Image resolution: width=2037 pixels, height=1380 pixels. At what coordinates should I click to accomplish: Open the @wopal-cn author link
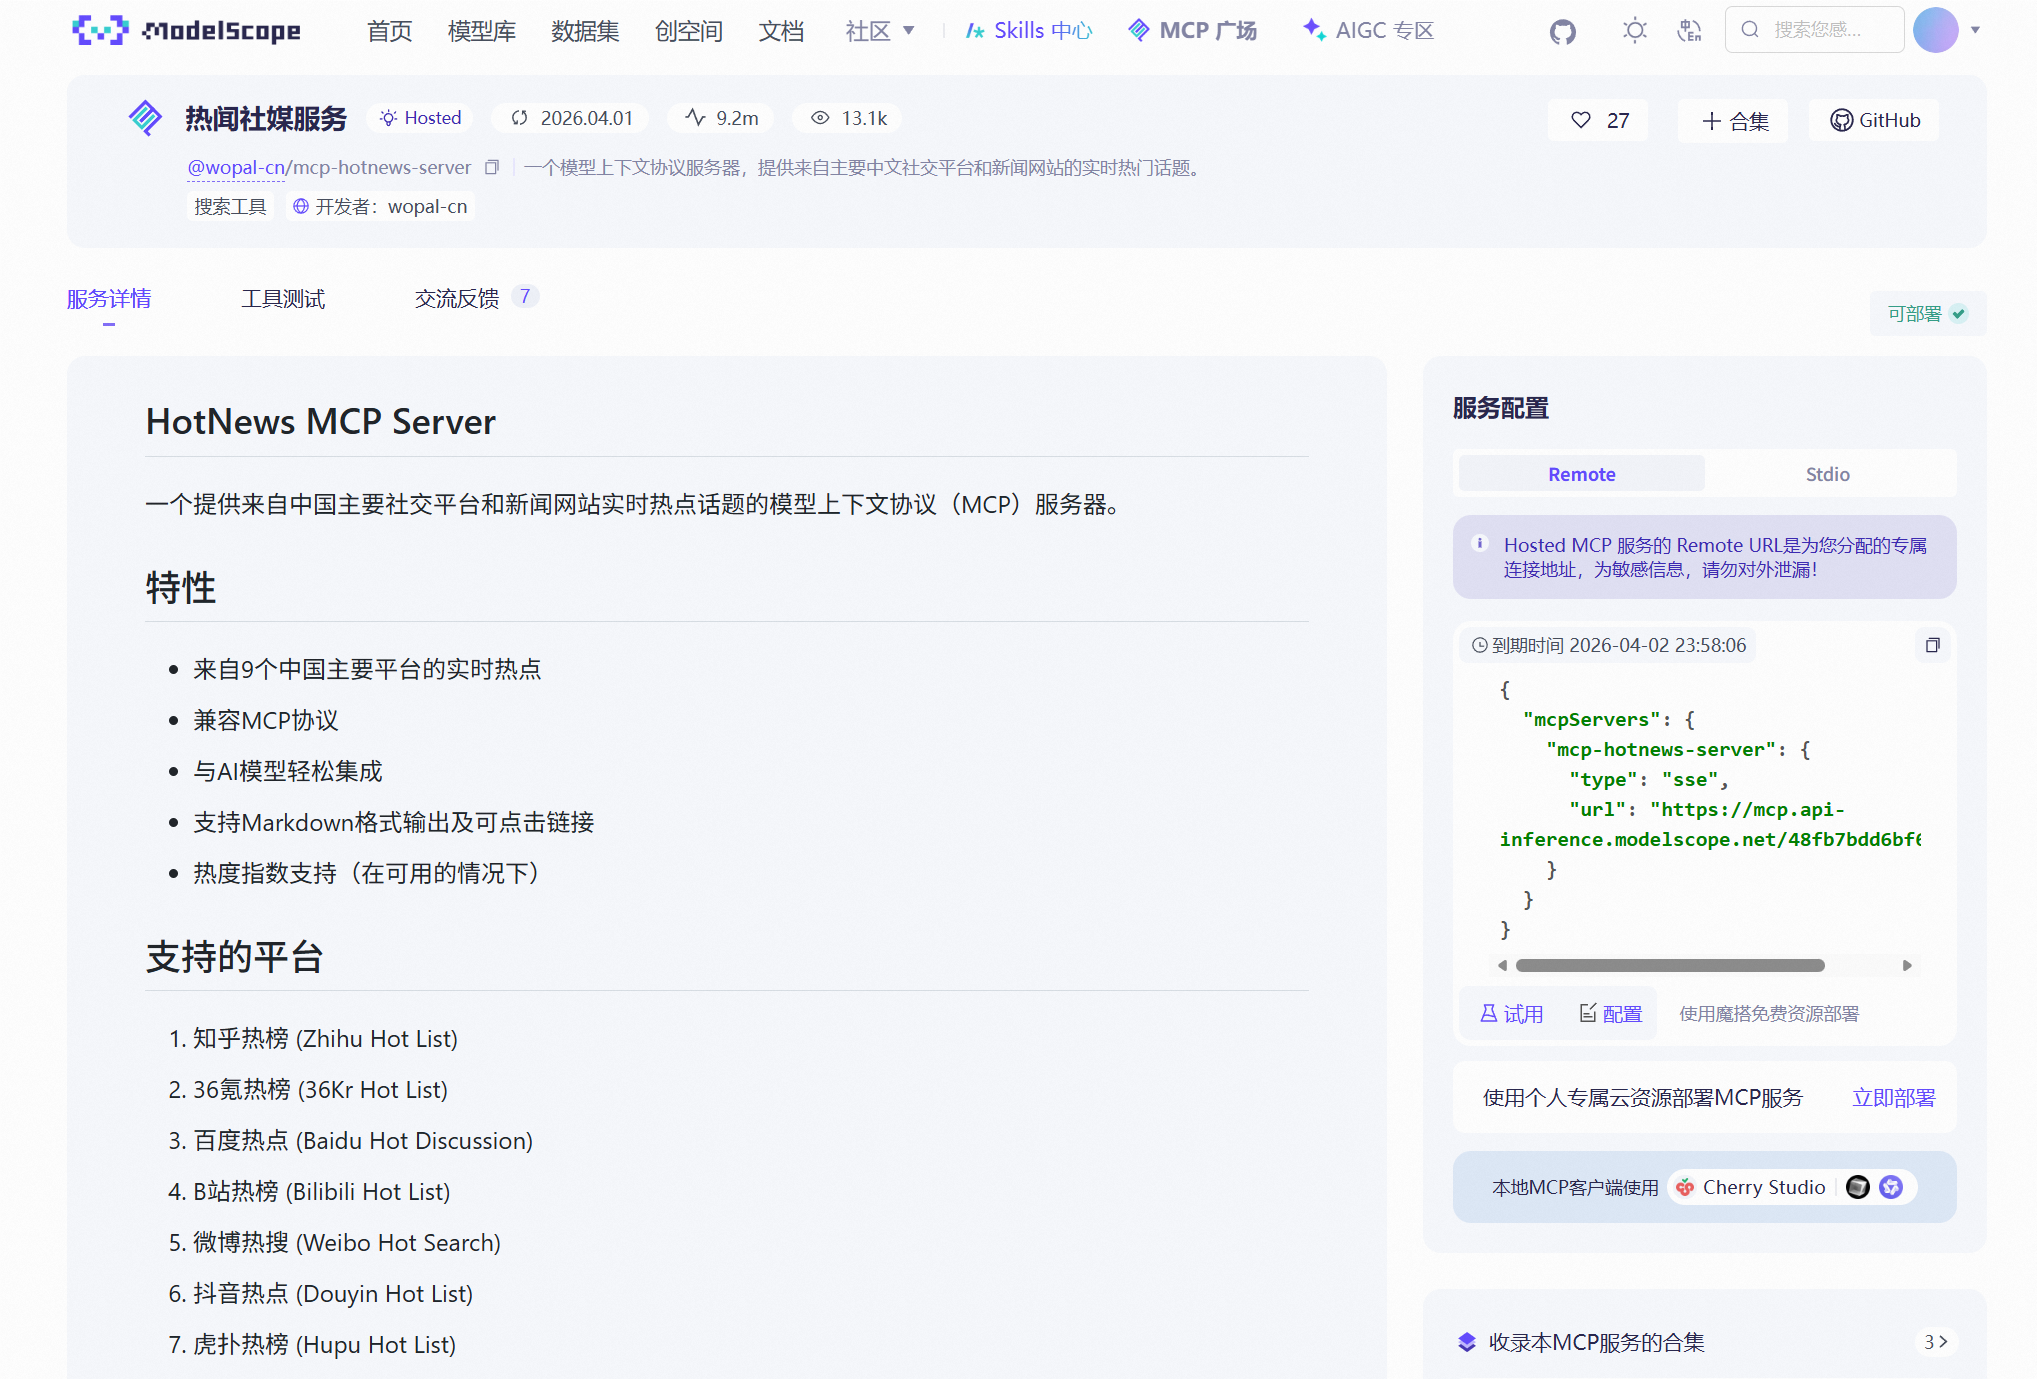click(x=236, y=168)
